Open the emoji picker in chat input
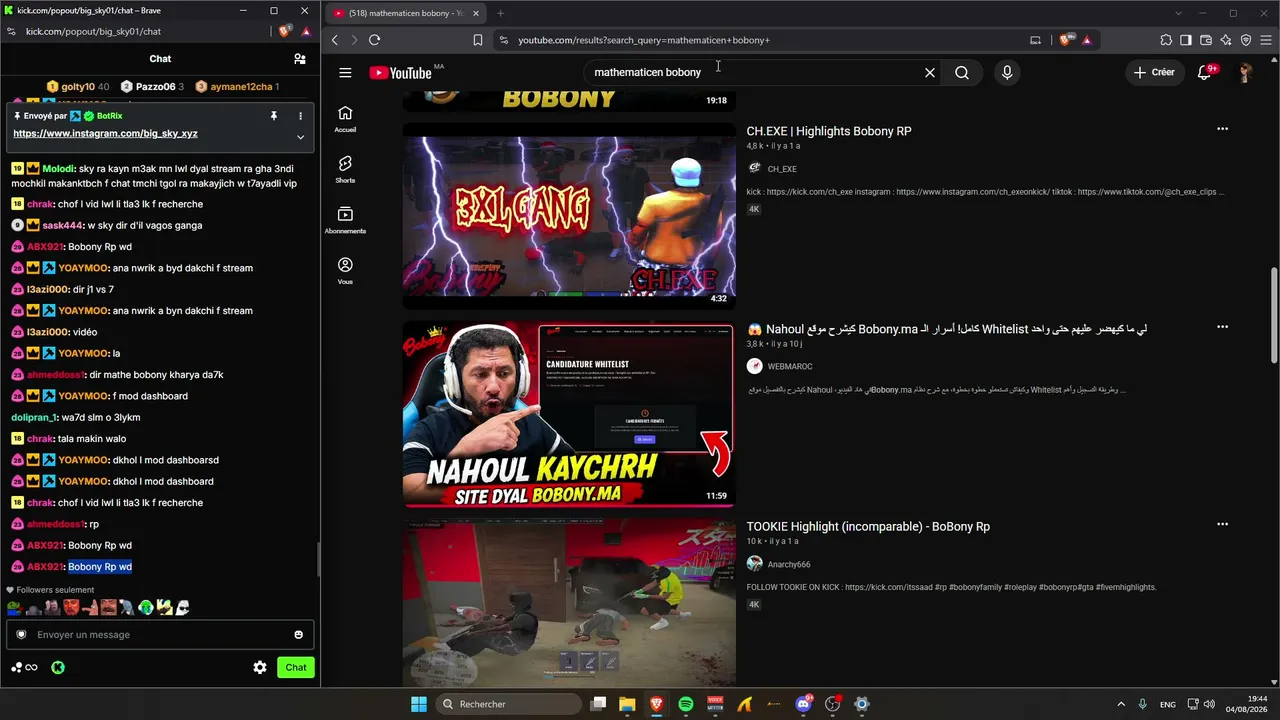 [298, 634]
